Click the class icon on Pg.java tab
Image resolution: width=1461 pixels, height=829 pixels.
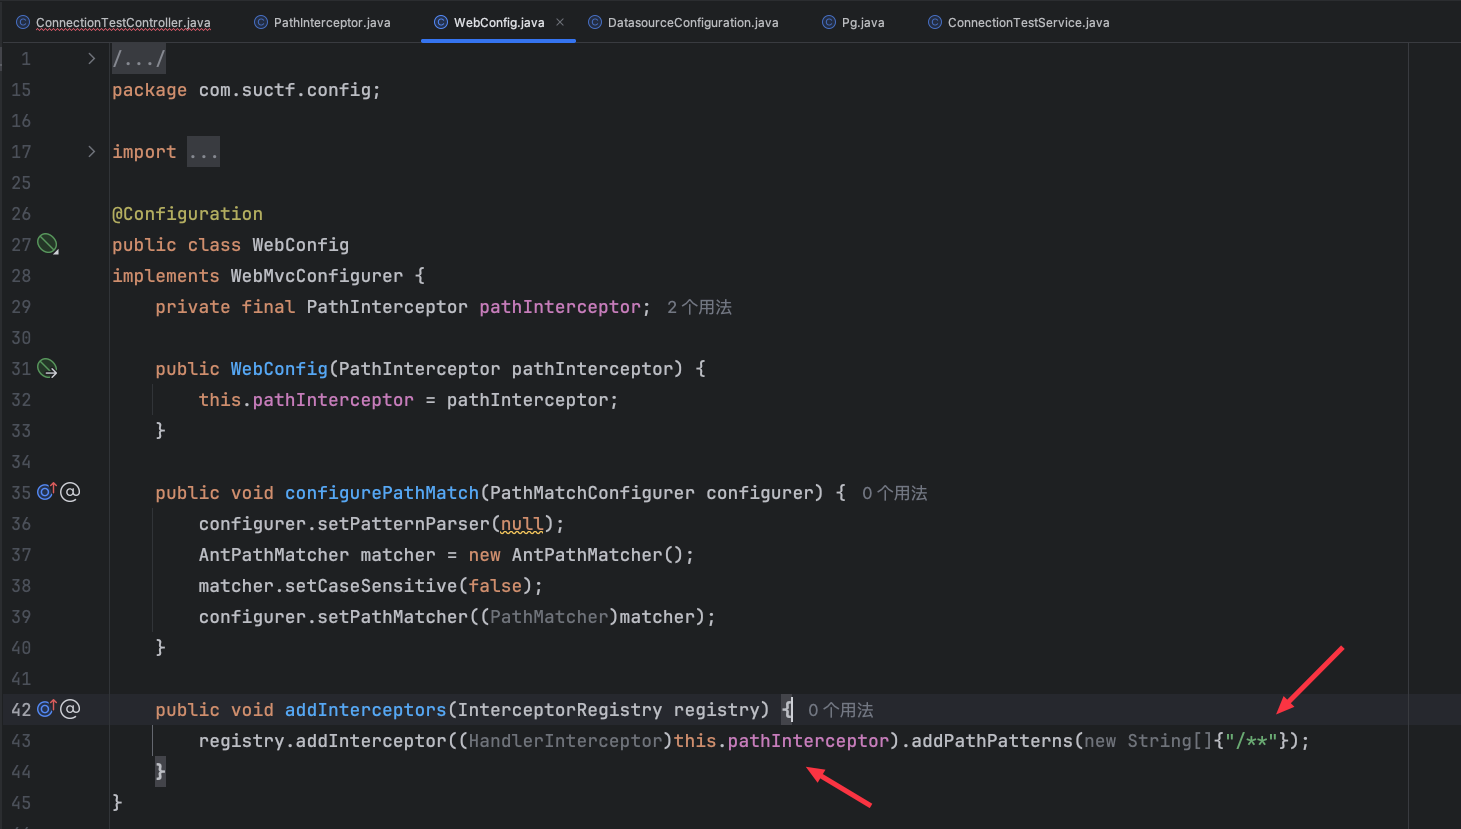pos(829,22)
